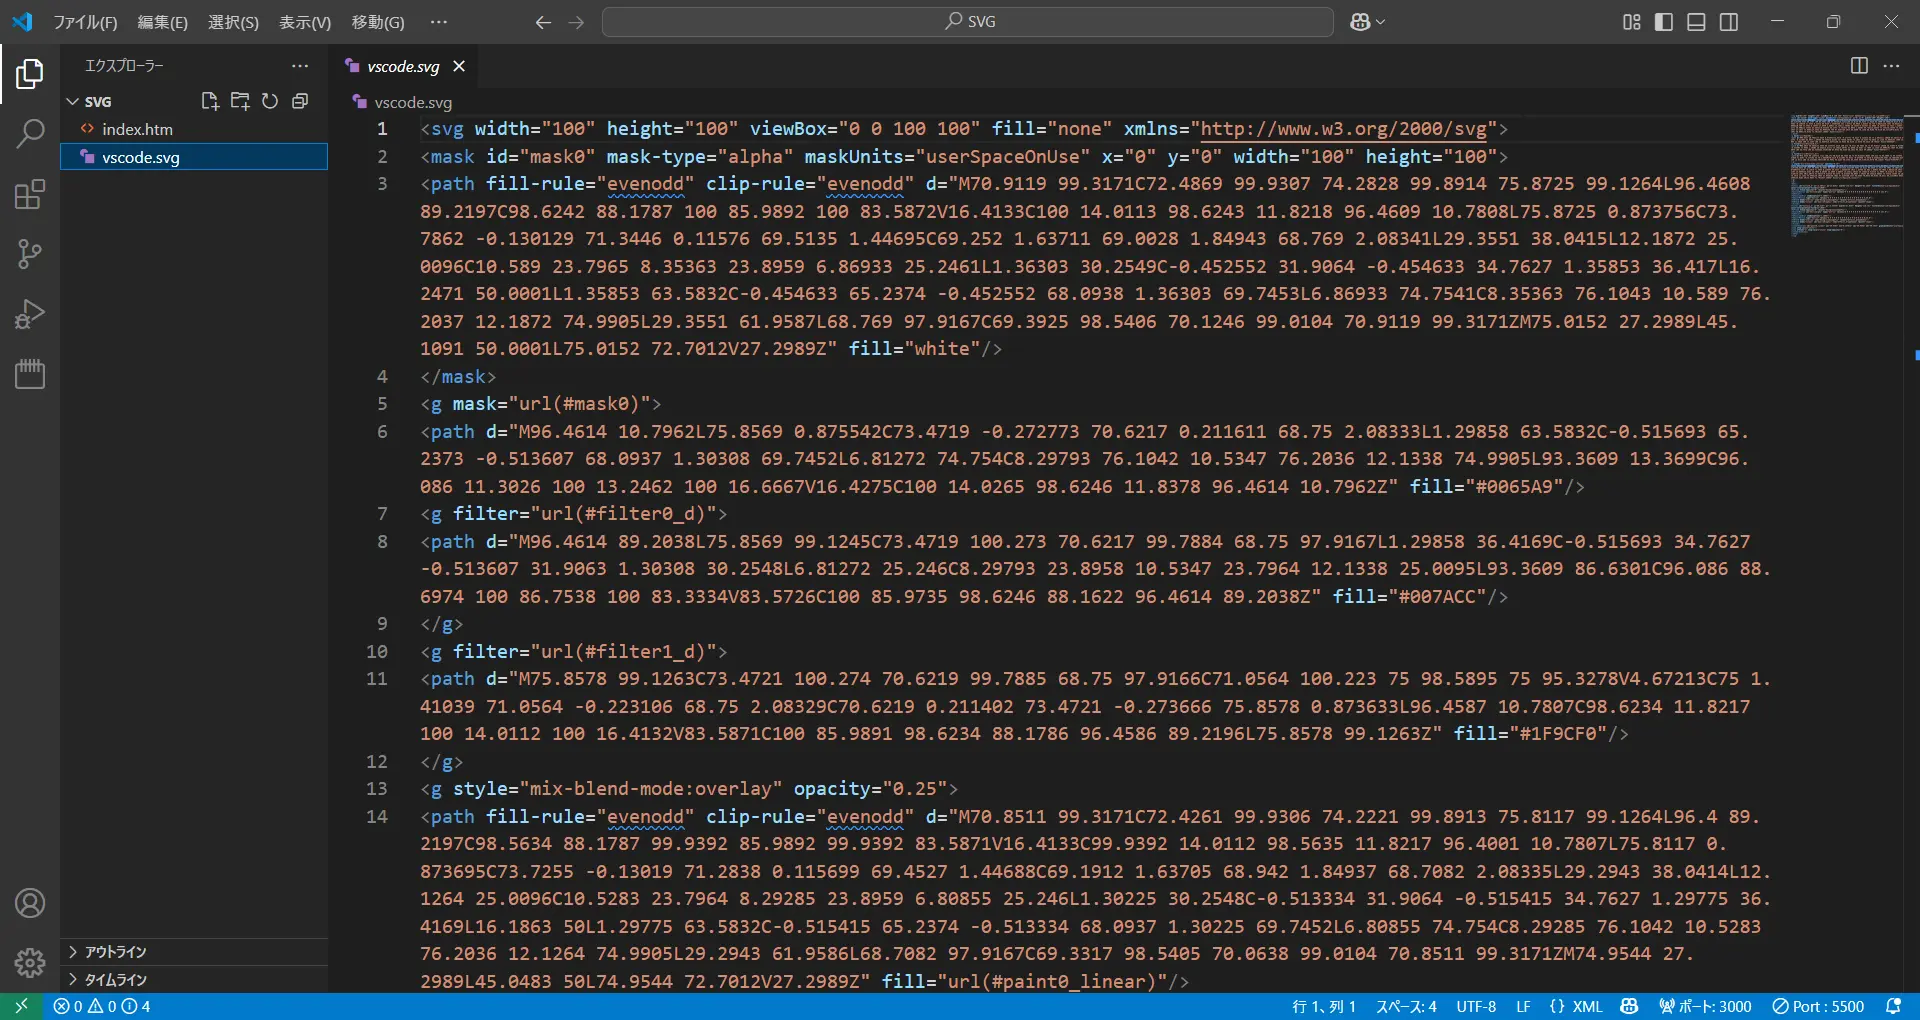Click vscode.svg breadcrumb above editor
The width and height of the screenshot is (1920, 1020).
(412, 102)
